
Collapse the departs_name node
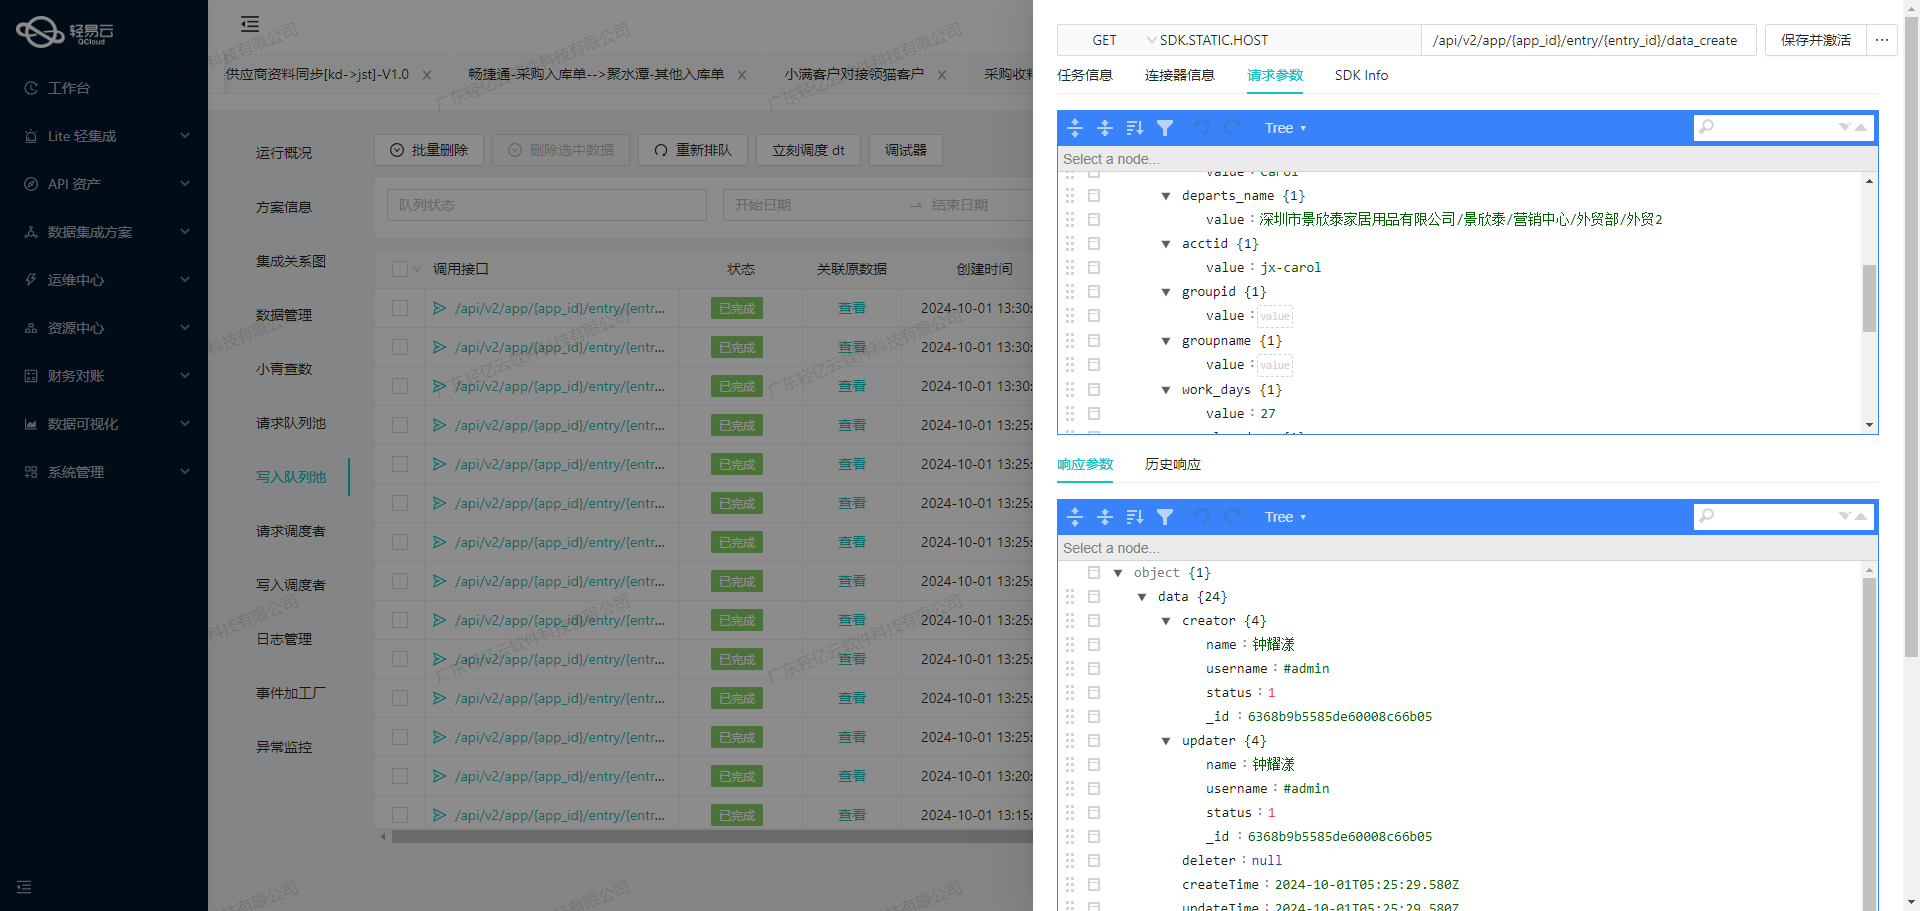1166,196
